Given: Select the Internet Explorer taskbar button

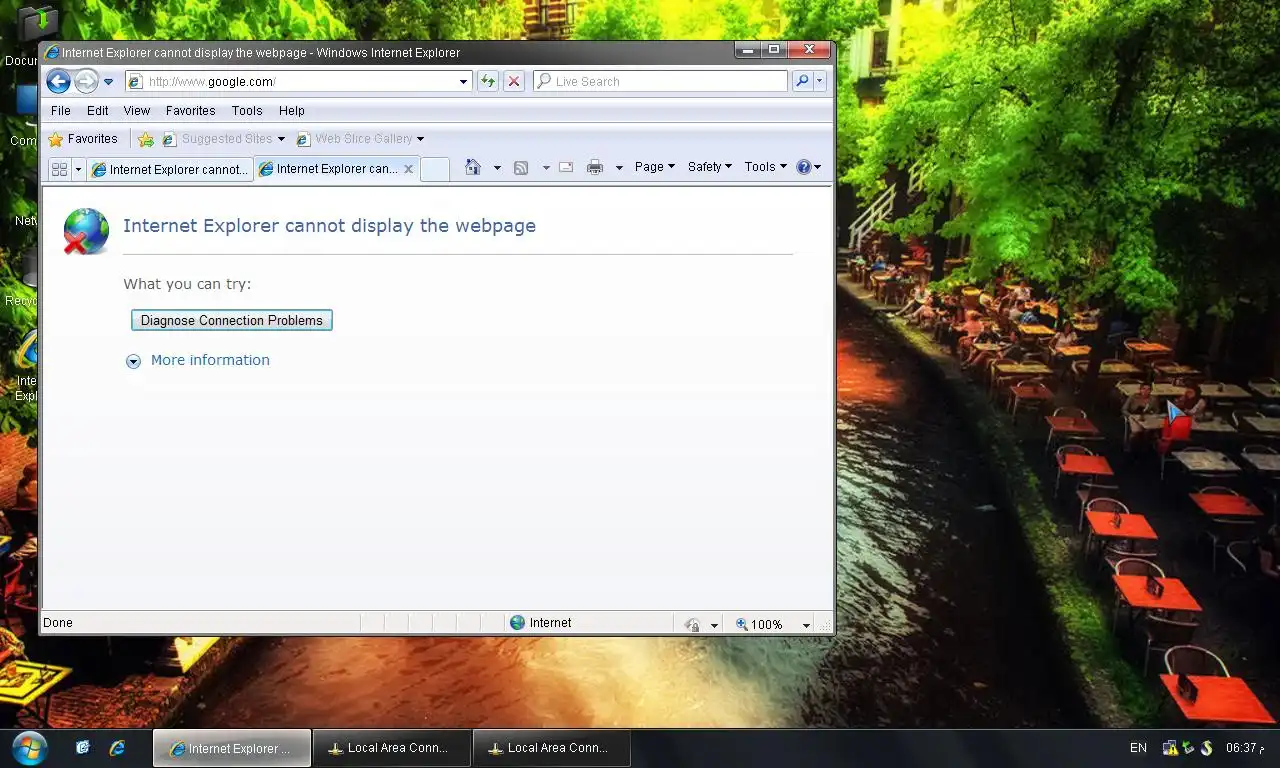Looking at the screenshot, I should [x=231, y=748].
